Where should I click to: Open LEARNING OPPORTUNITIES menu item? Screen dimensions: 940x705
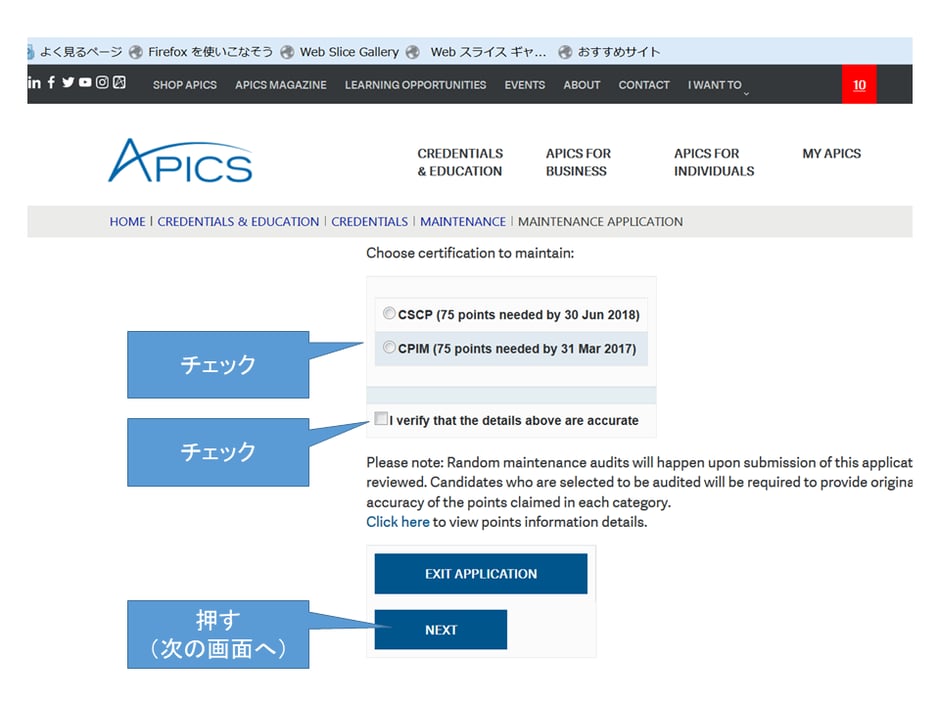pyautogui.click(x=415, y=85)
